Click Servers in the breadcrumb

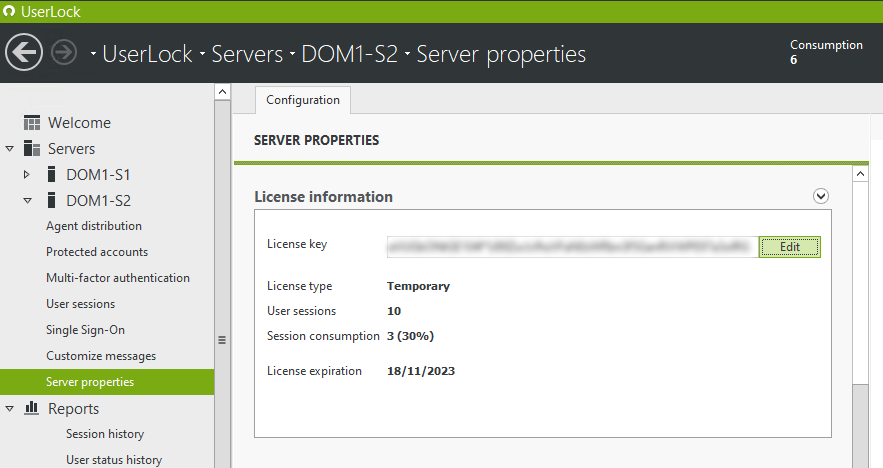[247, 54]
